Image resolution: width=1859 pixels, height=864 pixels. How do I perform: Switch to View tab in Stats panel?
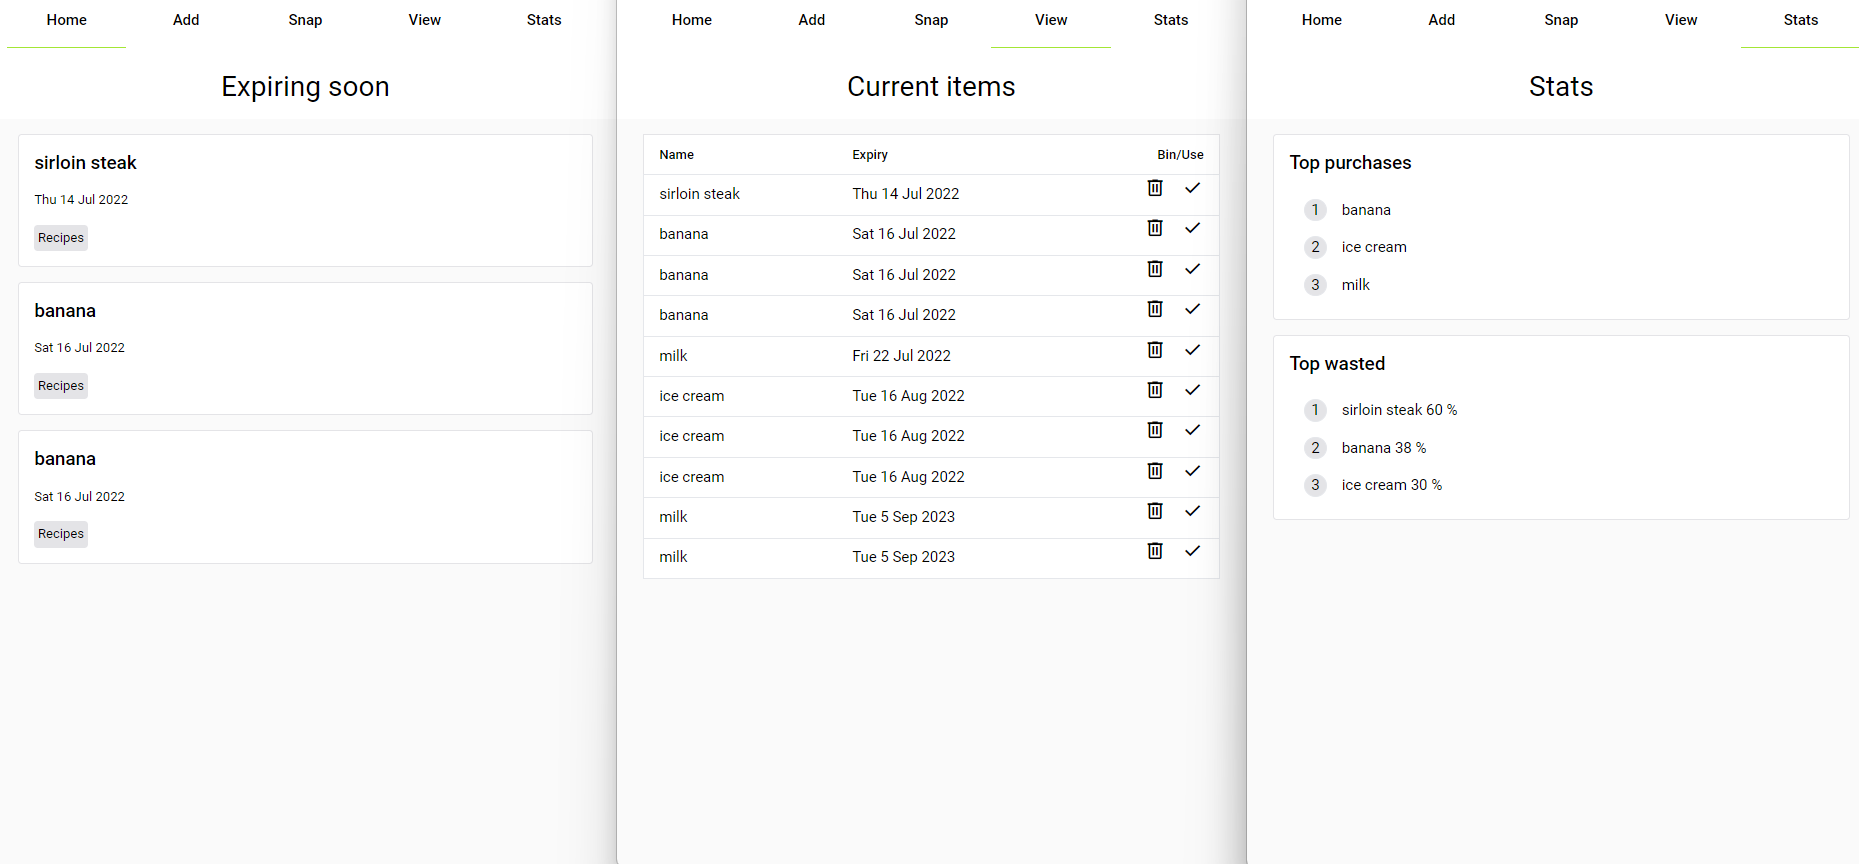[1681, 20]
